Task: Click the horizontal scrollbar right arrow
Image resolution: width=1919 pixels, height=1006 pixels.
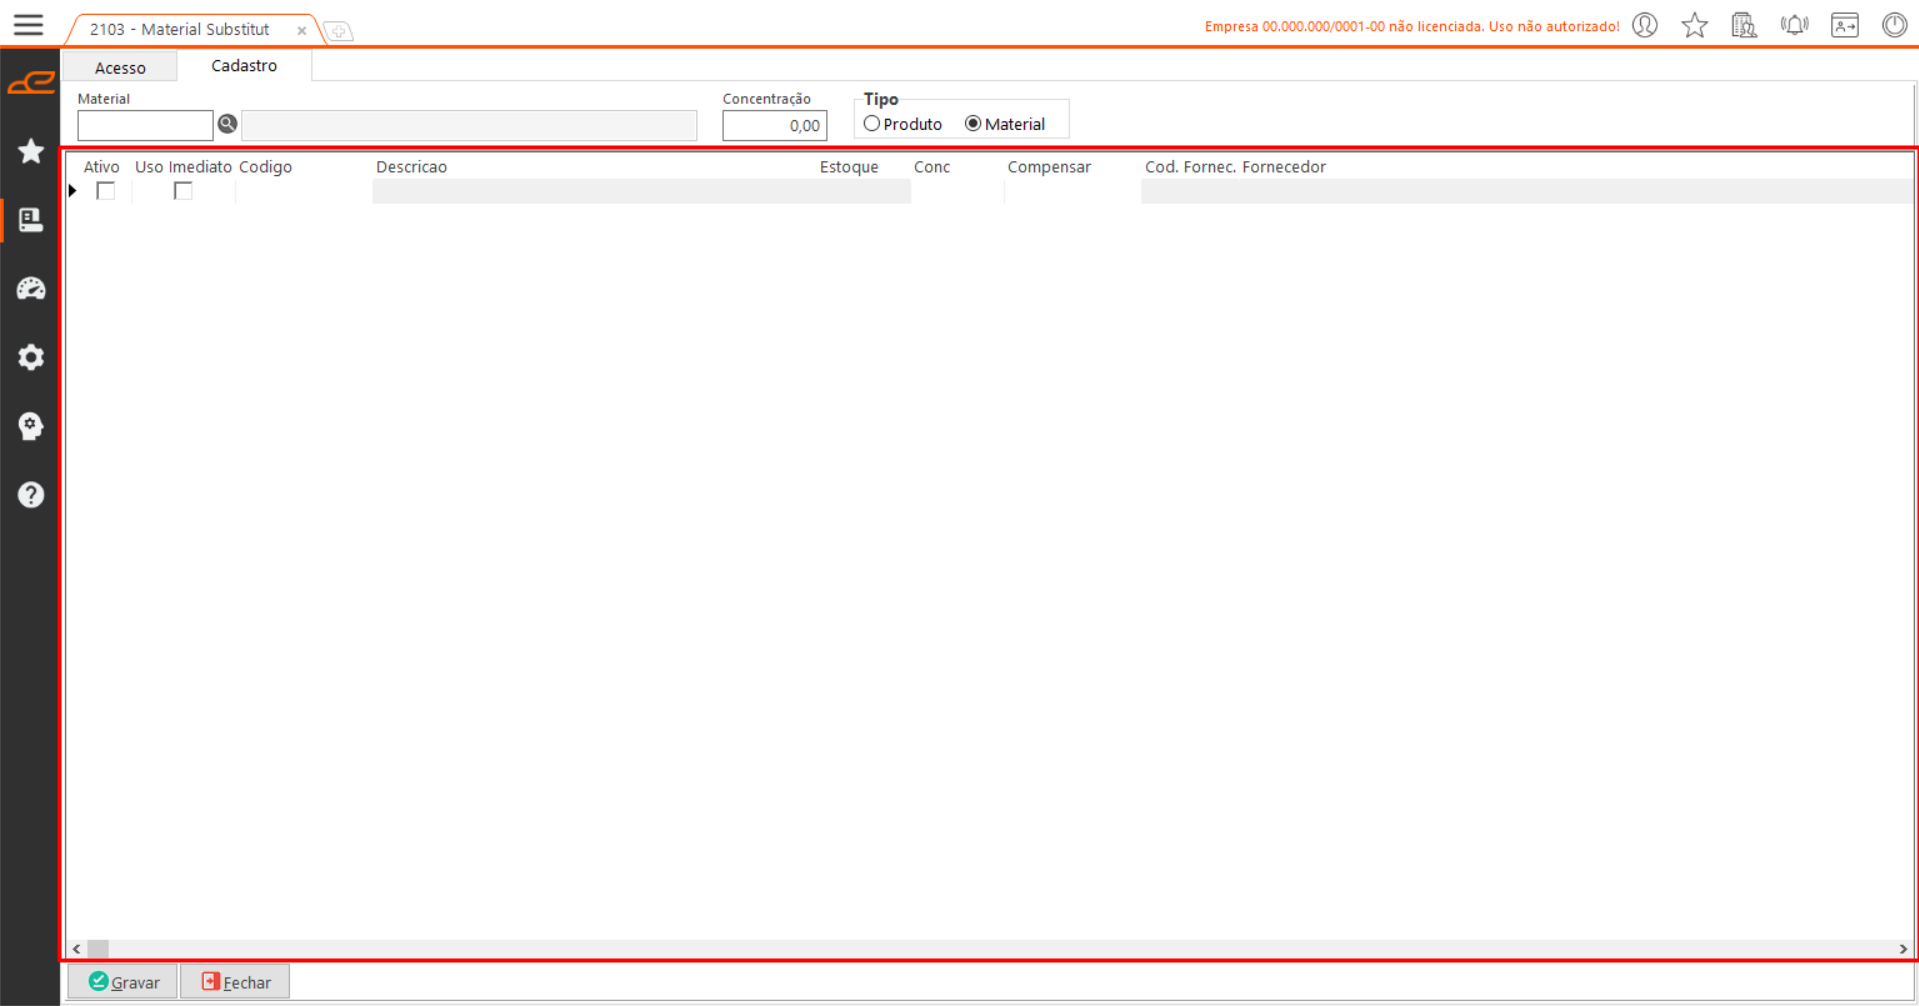Action: (x=1903, y=949)
